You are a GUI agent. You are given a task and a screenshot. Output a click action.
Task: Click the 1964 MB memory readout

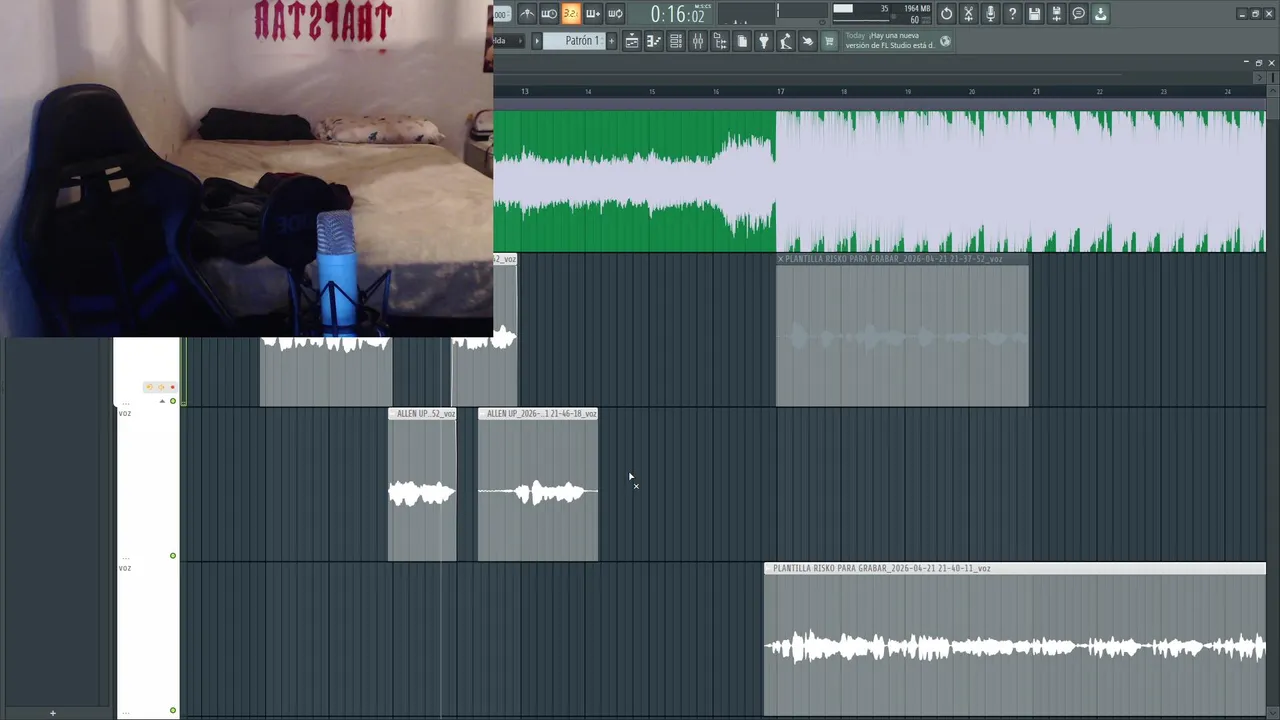point(917,8)
